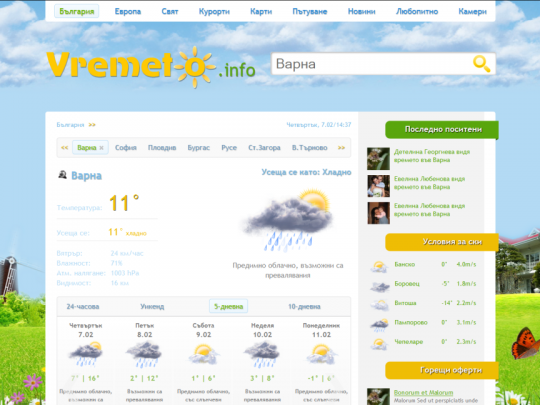Click the Последно посетени green header

442,129
